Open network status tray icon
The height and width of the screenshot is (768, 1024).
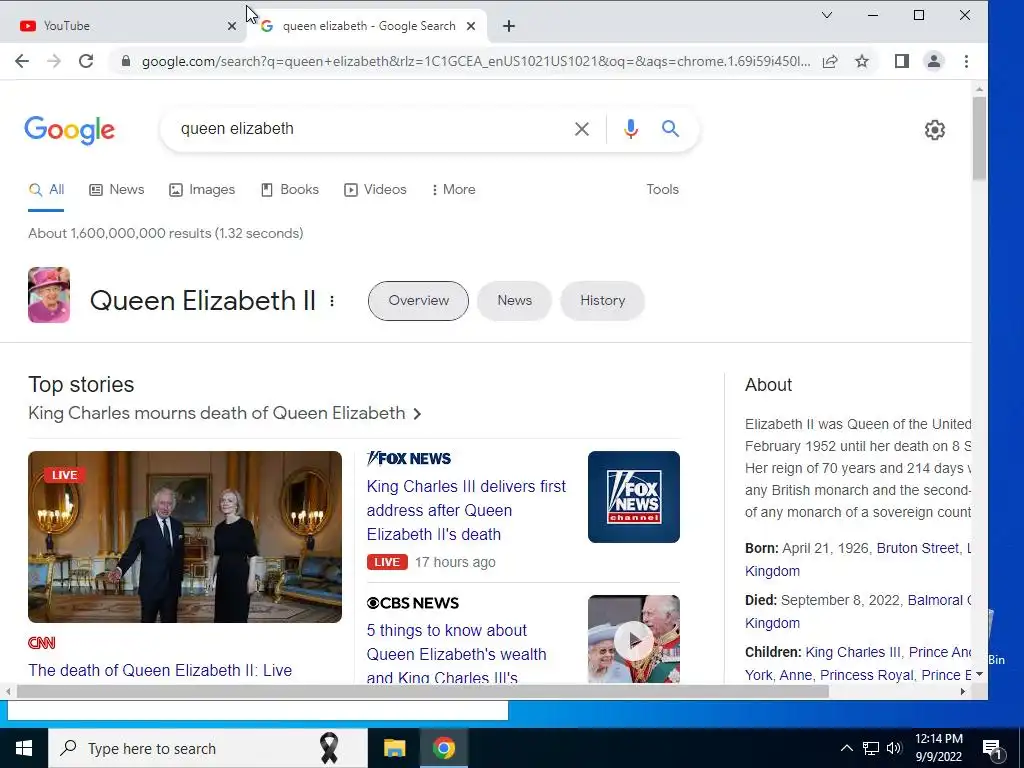click(871, 748)
